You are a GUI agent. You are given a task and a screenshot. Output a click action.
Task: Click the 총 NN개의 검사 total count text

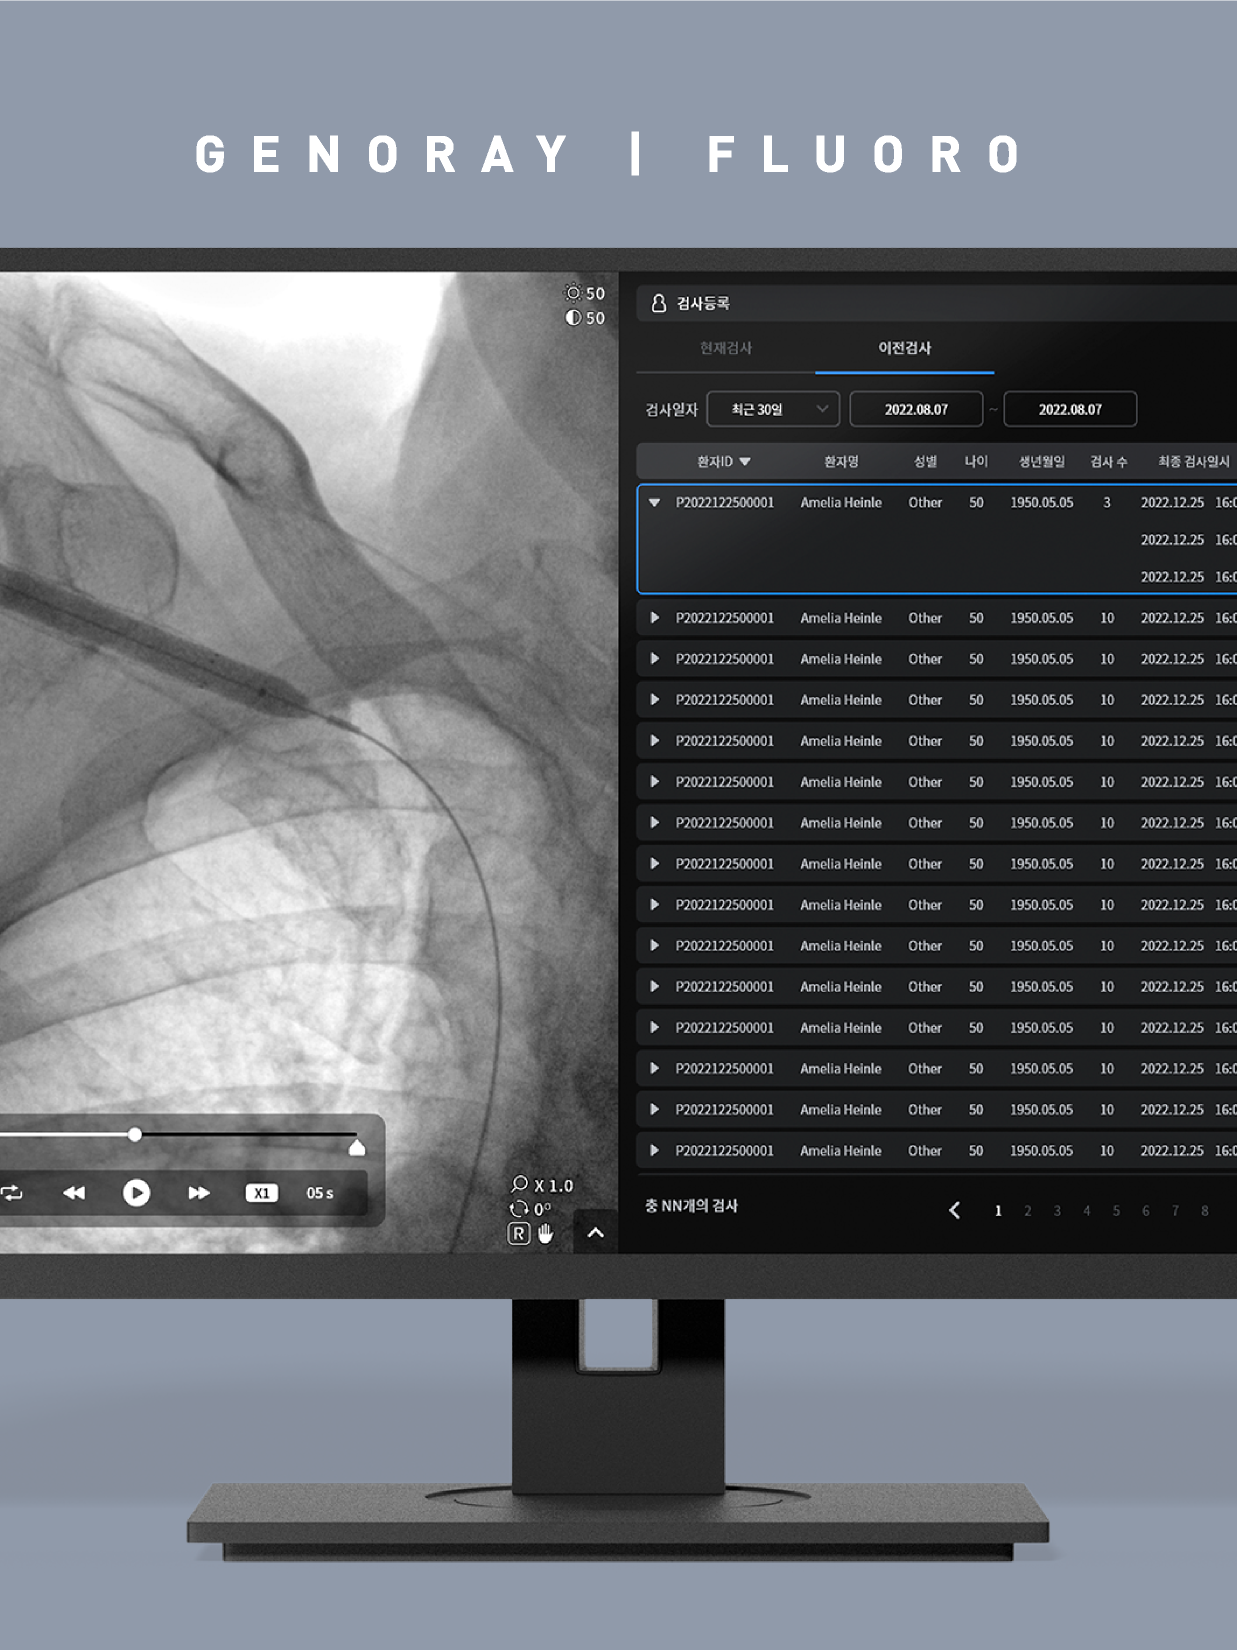point(691,1206)
